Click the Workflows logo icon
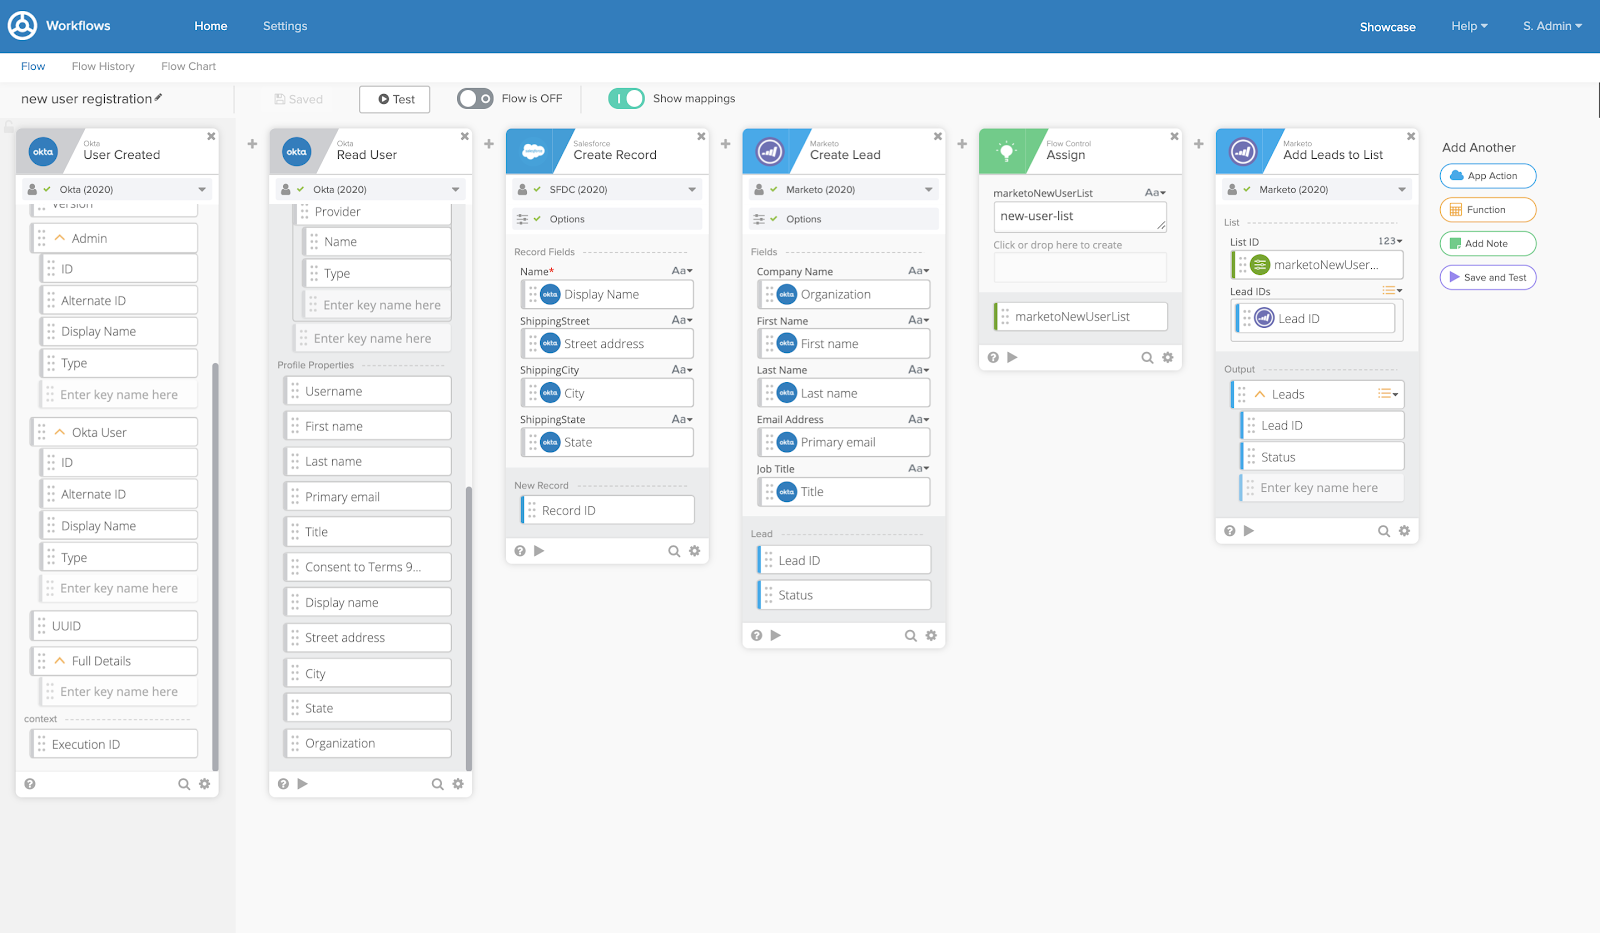Image resolution: width=1600 pixels, height=933 pixels. point(22,26)
